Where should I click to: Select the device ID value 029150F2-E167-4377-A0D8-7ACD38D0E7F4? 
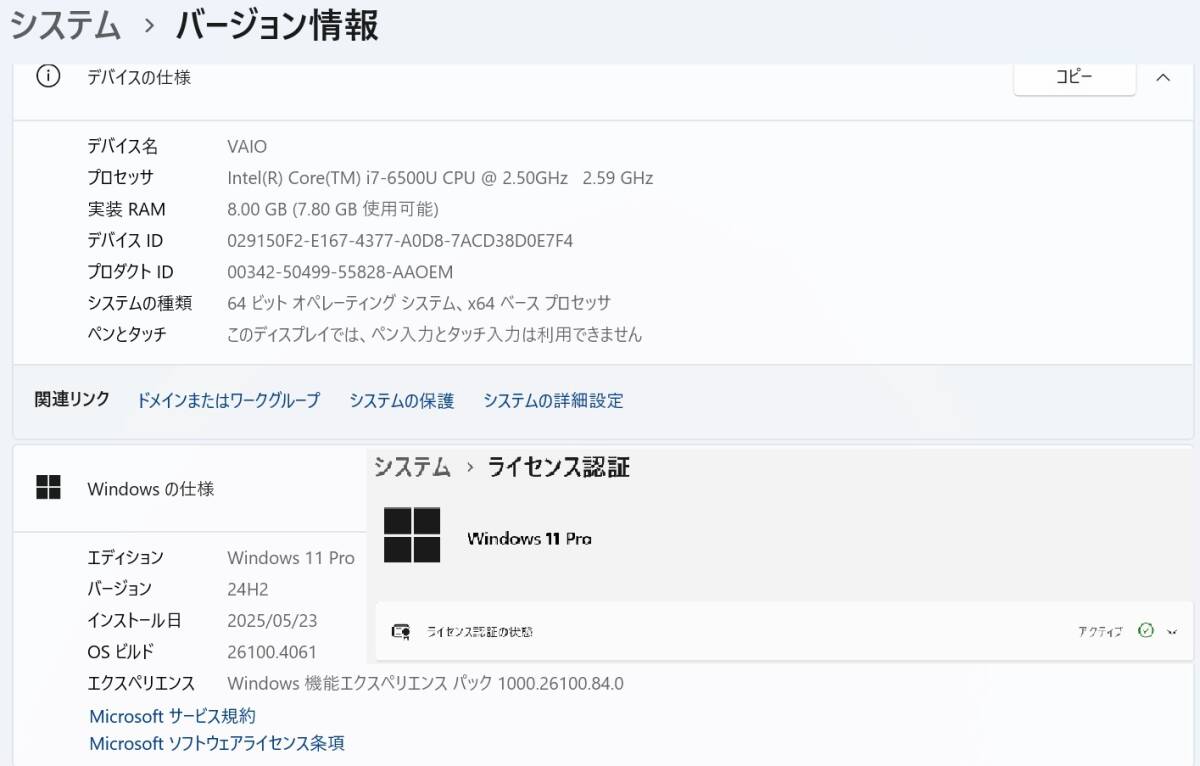400,241
